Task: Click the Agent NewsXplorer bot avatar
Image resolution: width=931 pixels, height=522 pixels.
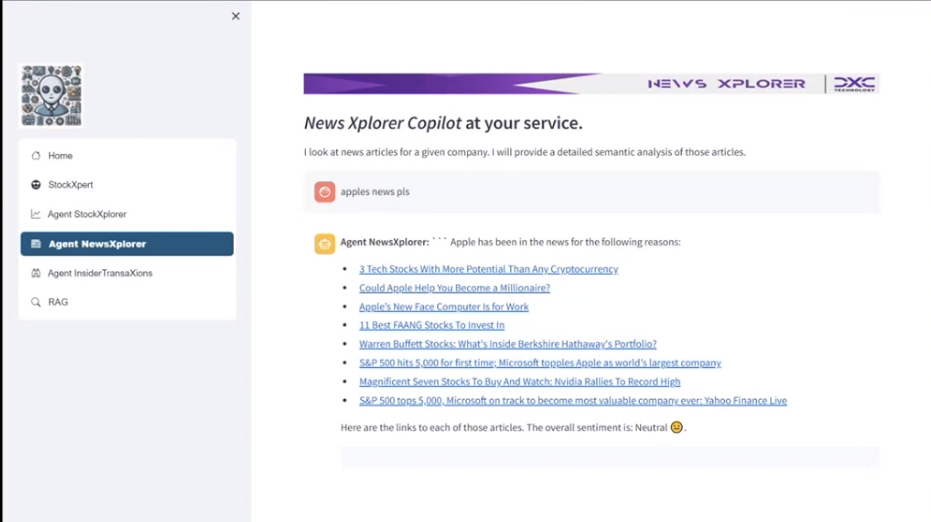Action: (325, 243)
